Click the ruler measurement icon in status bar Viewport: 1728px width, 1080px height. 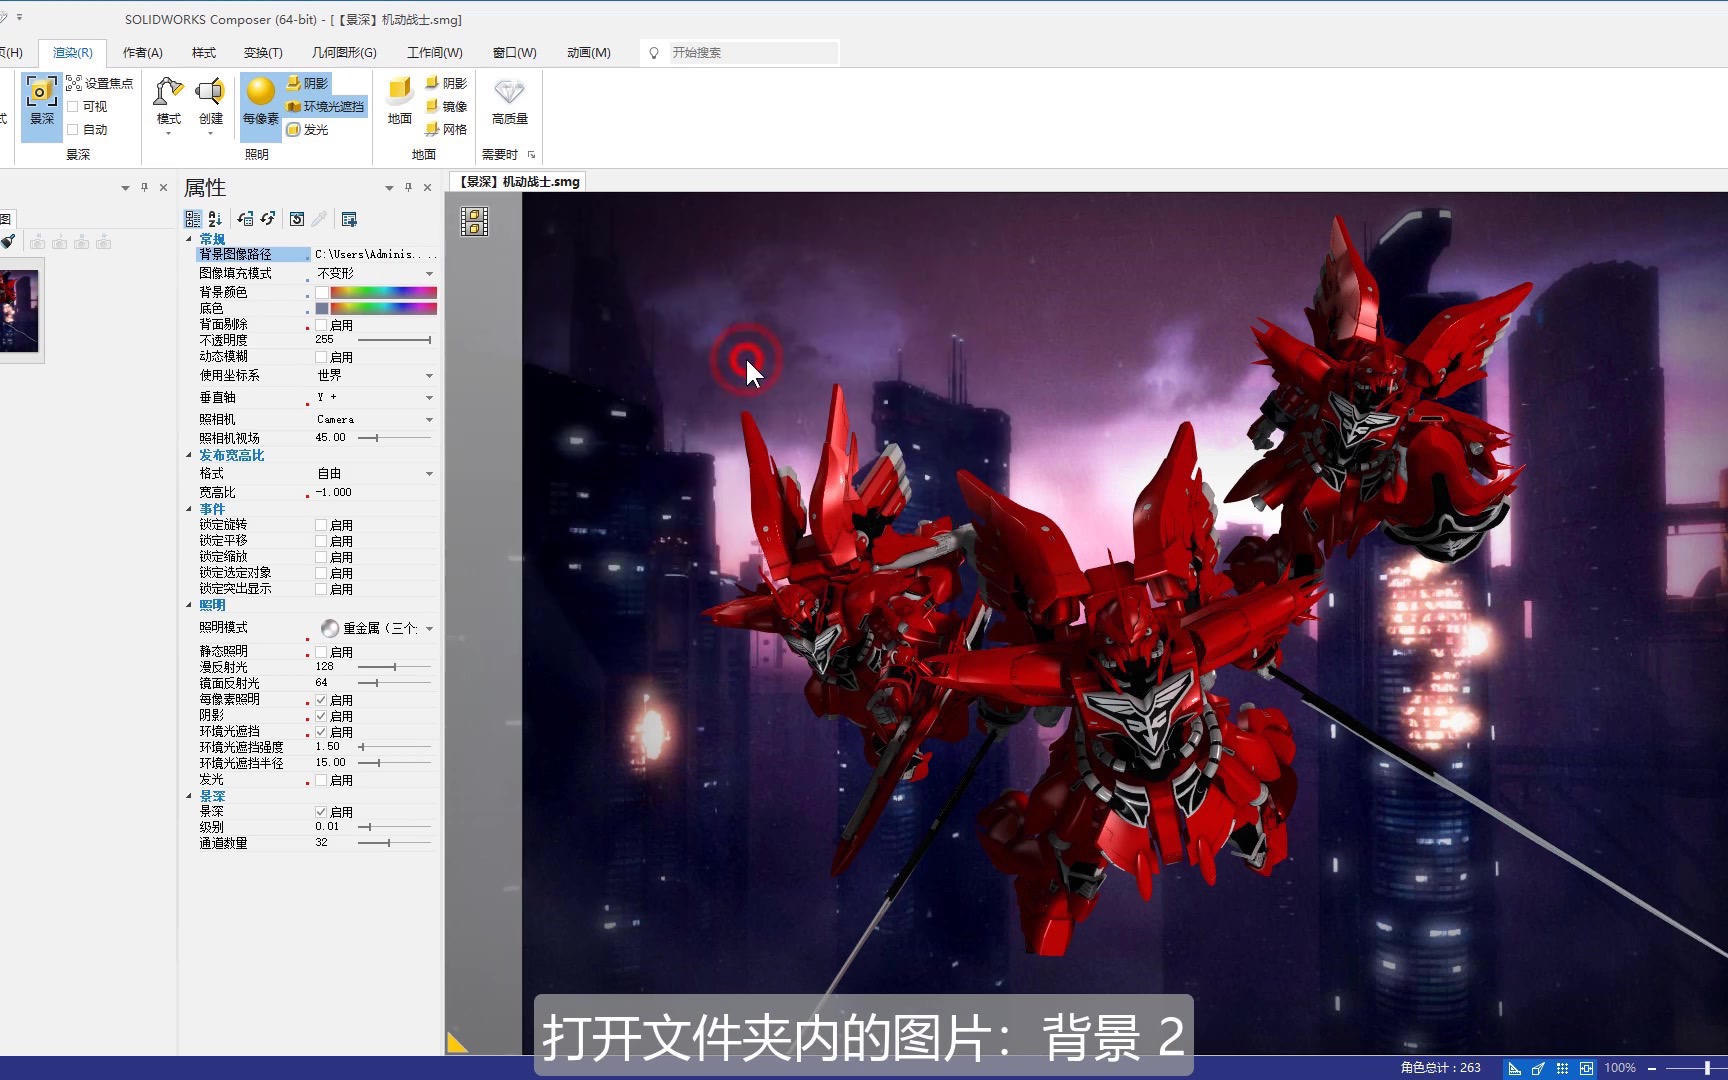click(x=1514, y=1068)
